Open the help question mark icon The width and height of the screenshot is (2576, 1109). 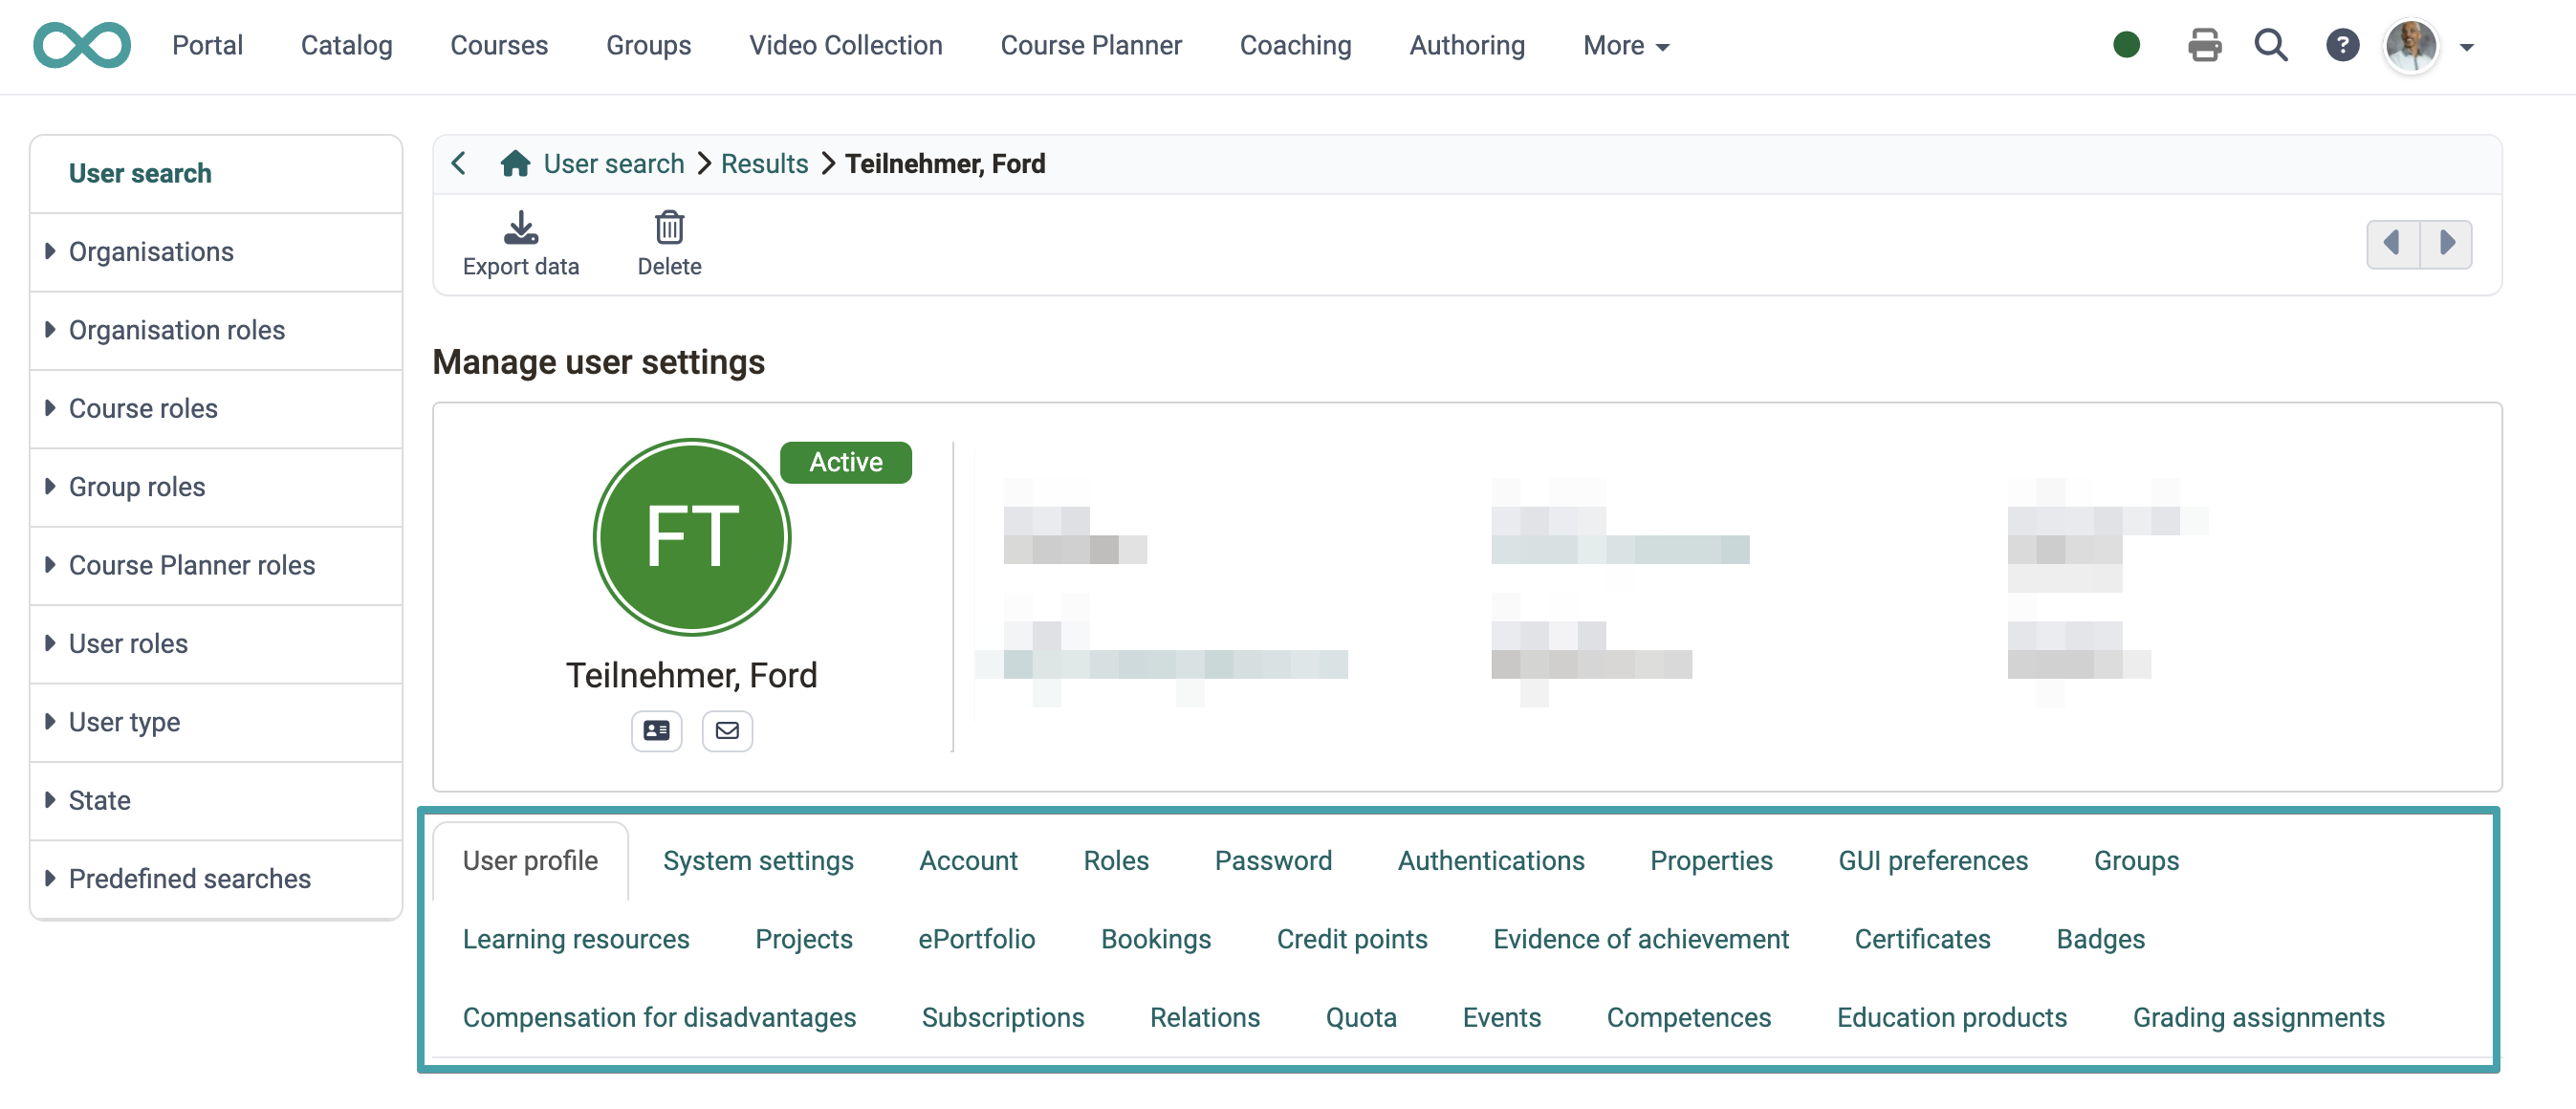[x=2342, y=45]
